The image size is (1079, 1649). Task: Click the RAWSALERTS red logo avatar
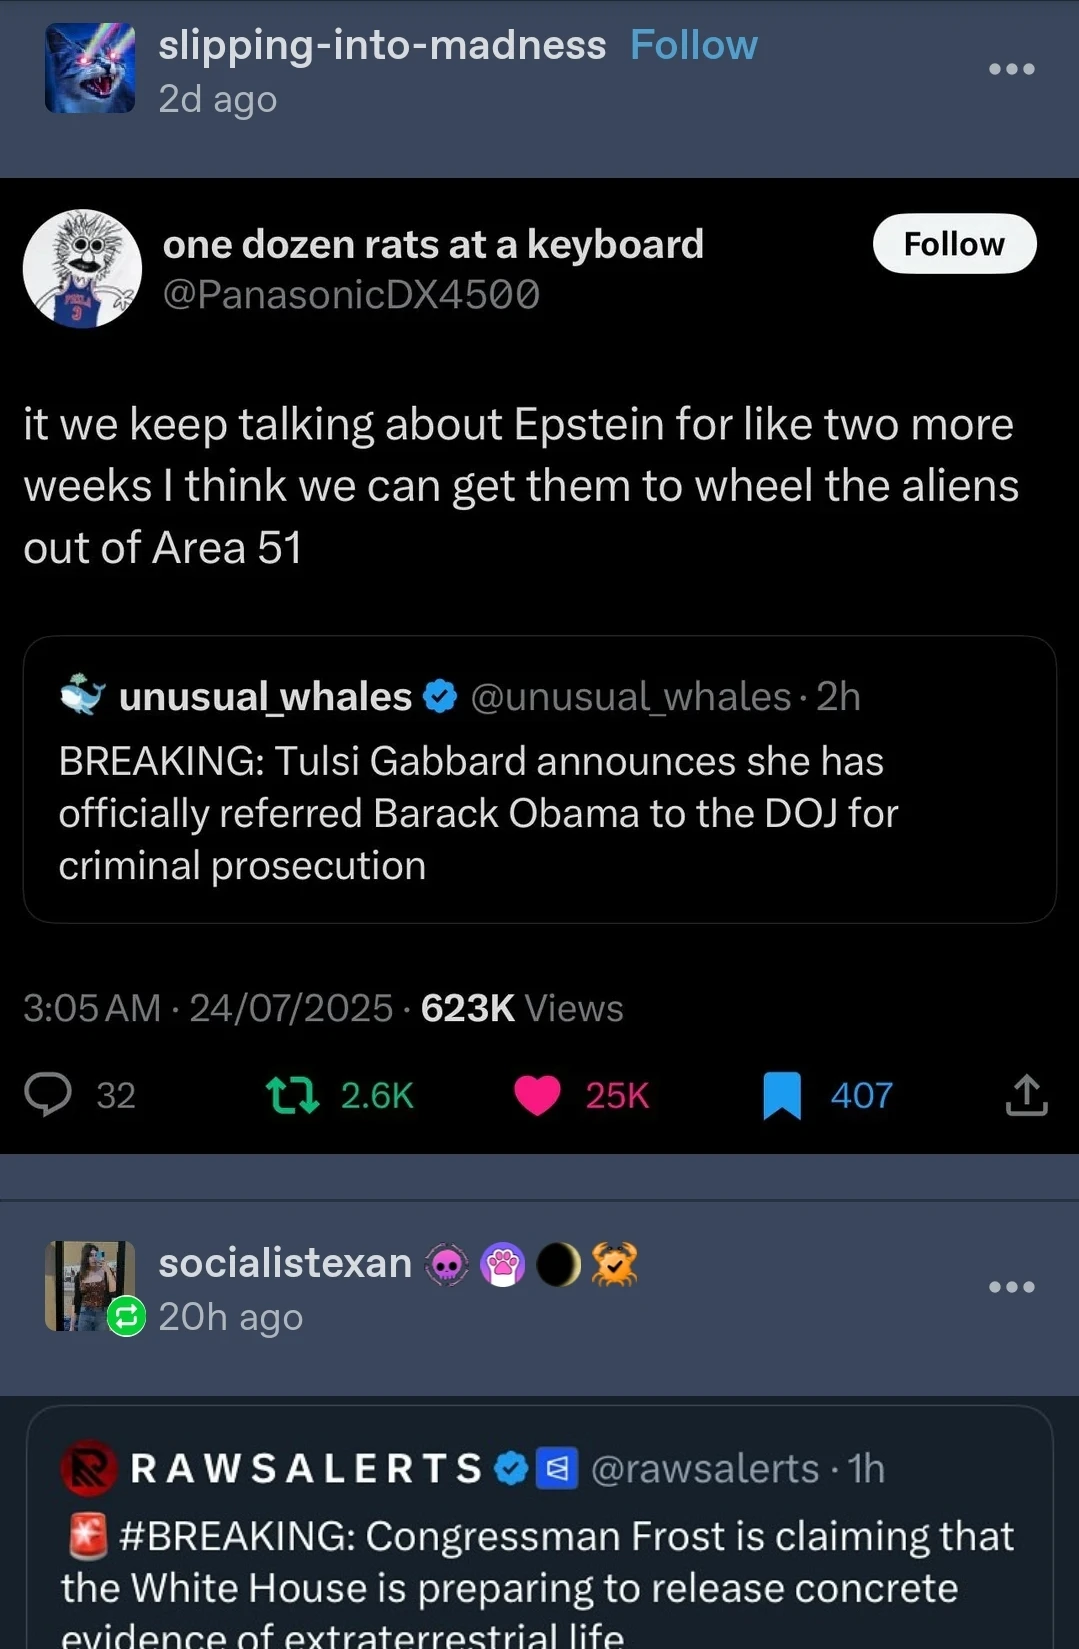point(89,1469)
